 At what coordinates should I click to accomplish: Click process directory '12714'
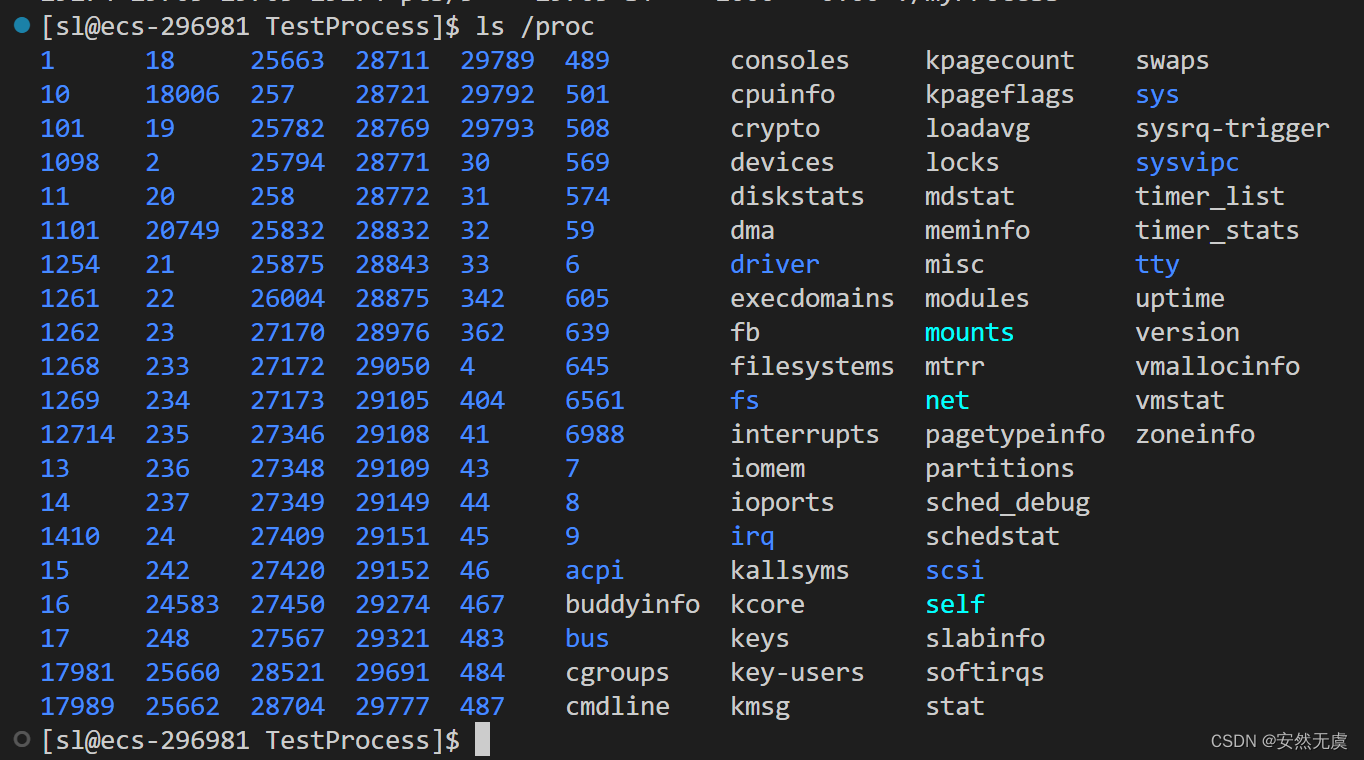click(x=78, y=434)
